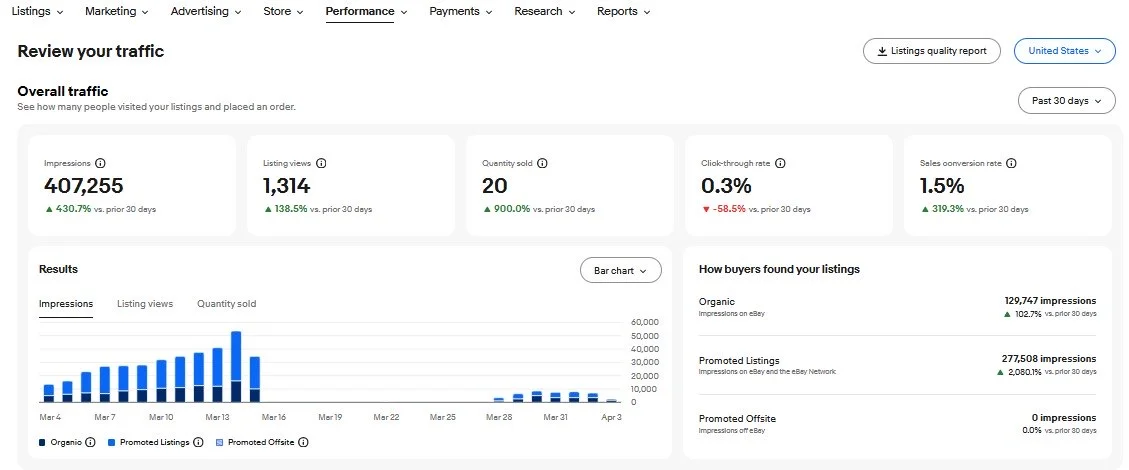Expand the United States country selector

1064,51
